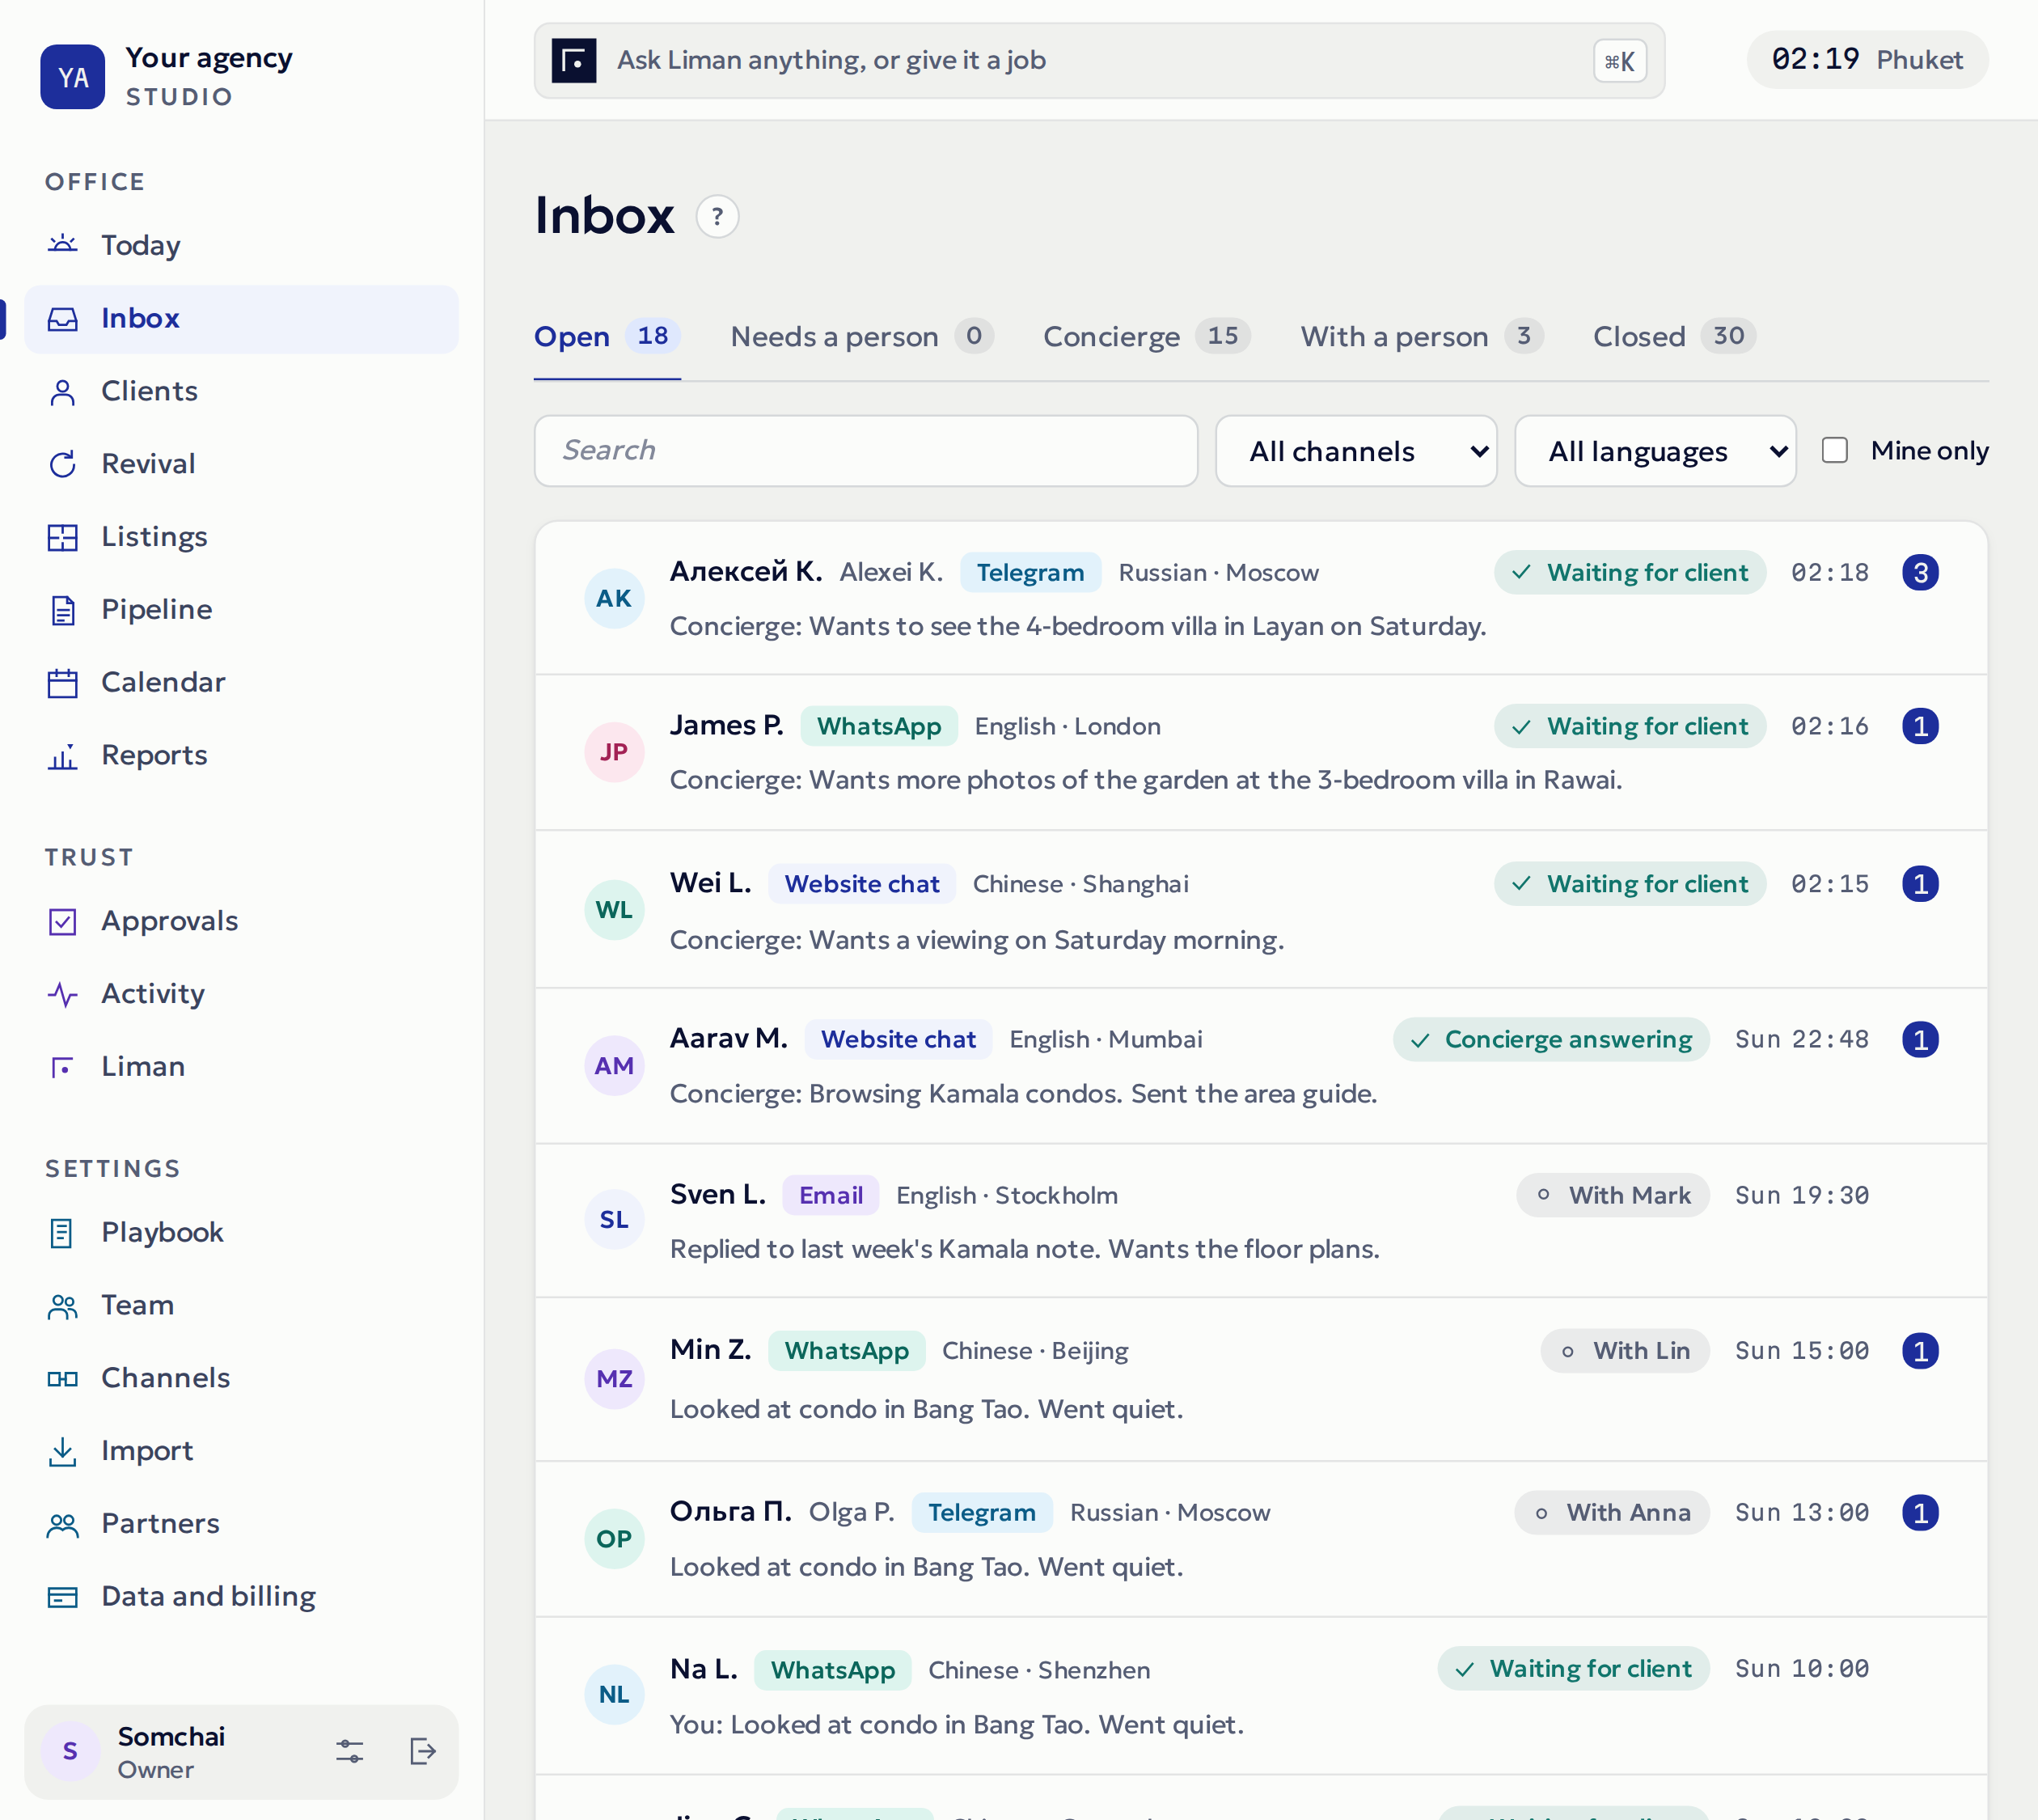2038x1820 pixels.
Task: Open the James P. conversation name
Action: point(726,725)
